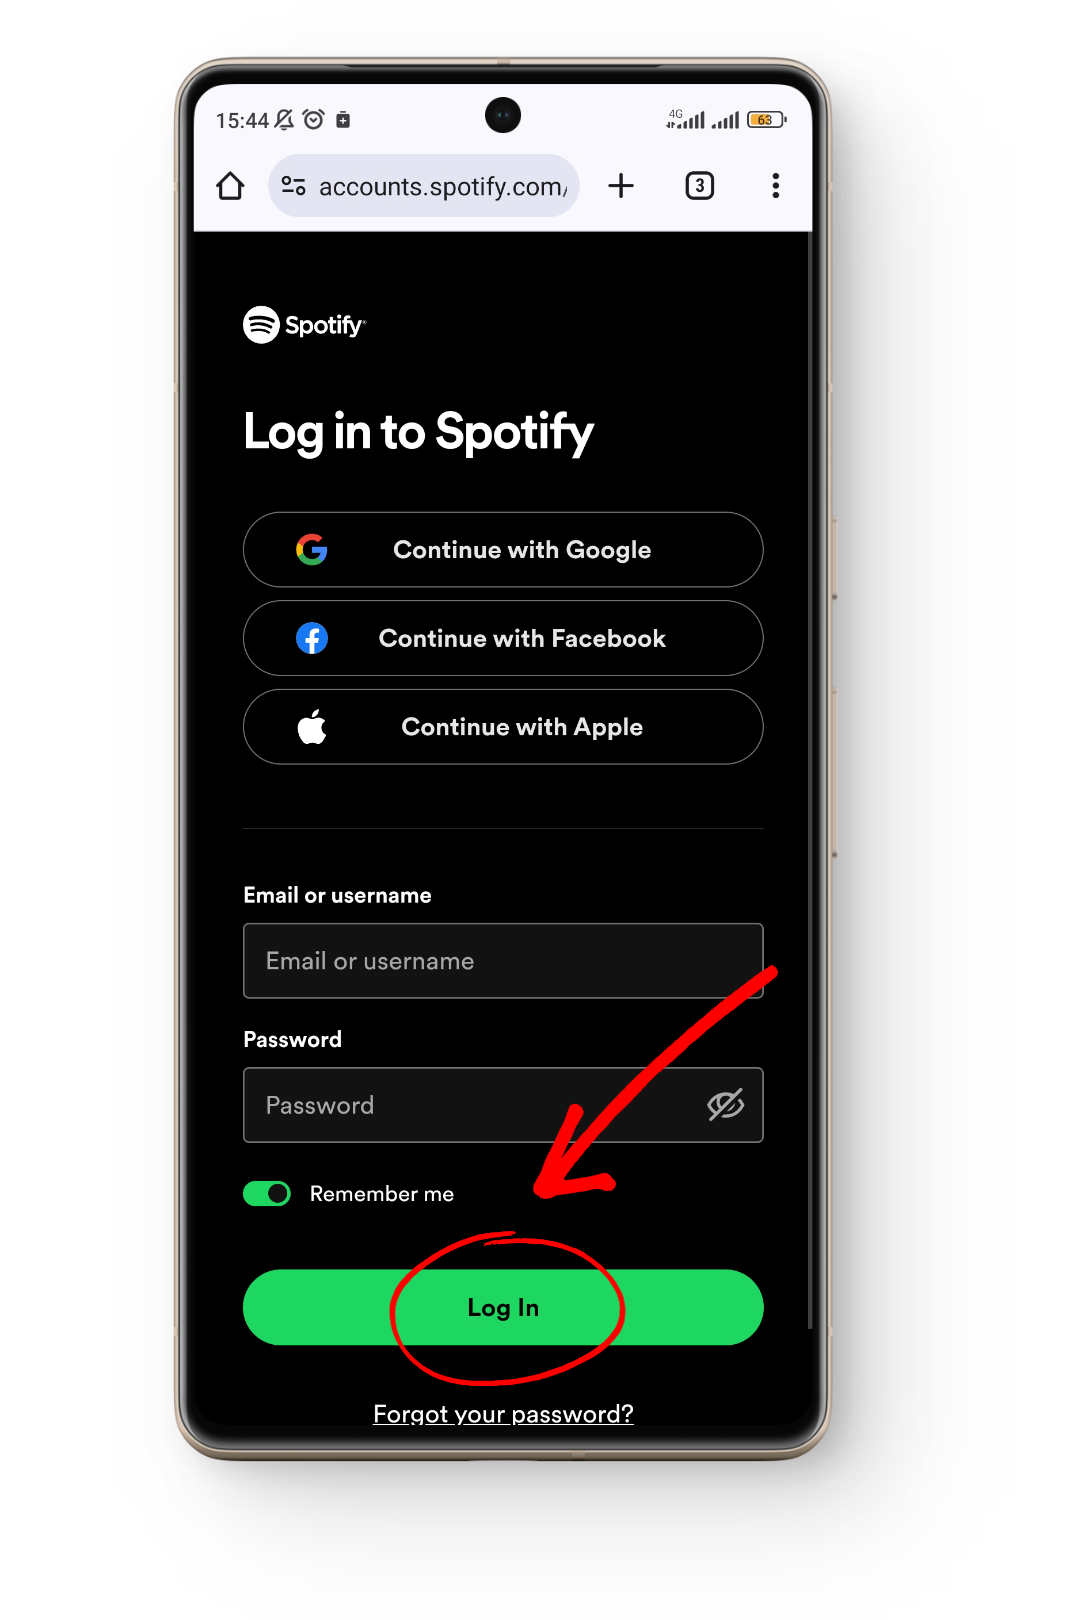Open site settings icon in address bar
Screen dimensions: 1080x1620
(x=293, y=186)
